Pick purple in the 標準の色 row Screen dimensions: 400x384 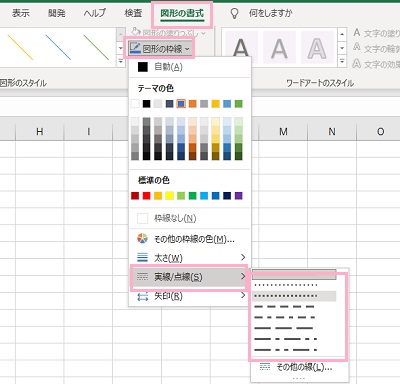[238, 196]
